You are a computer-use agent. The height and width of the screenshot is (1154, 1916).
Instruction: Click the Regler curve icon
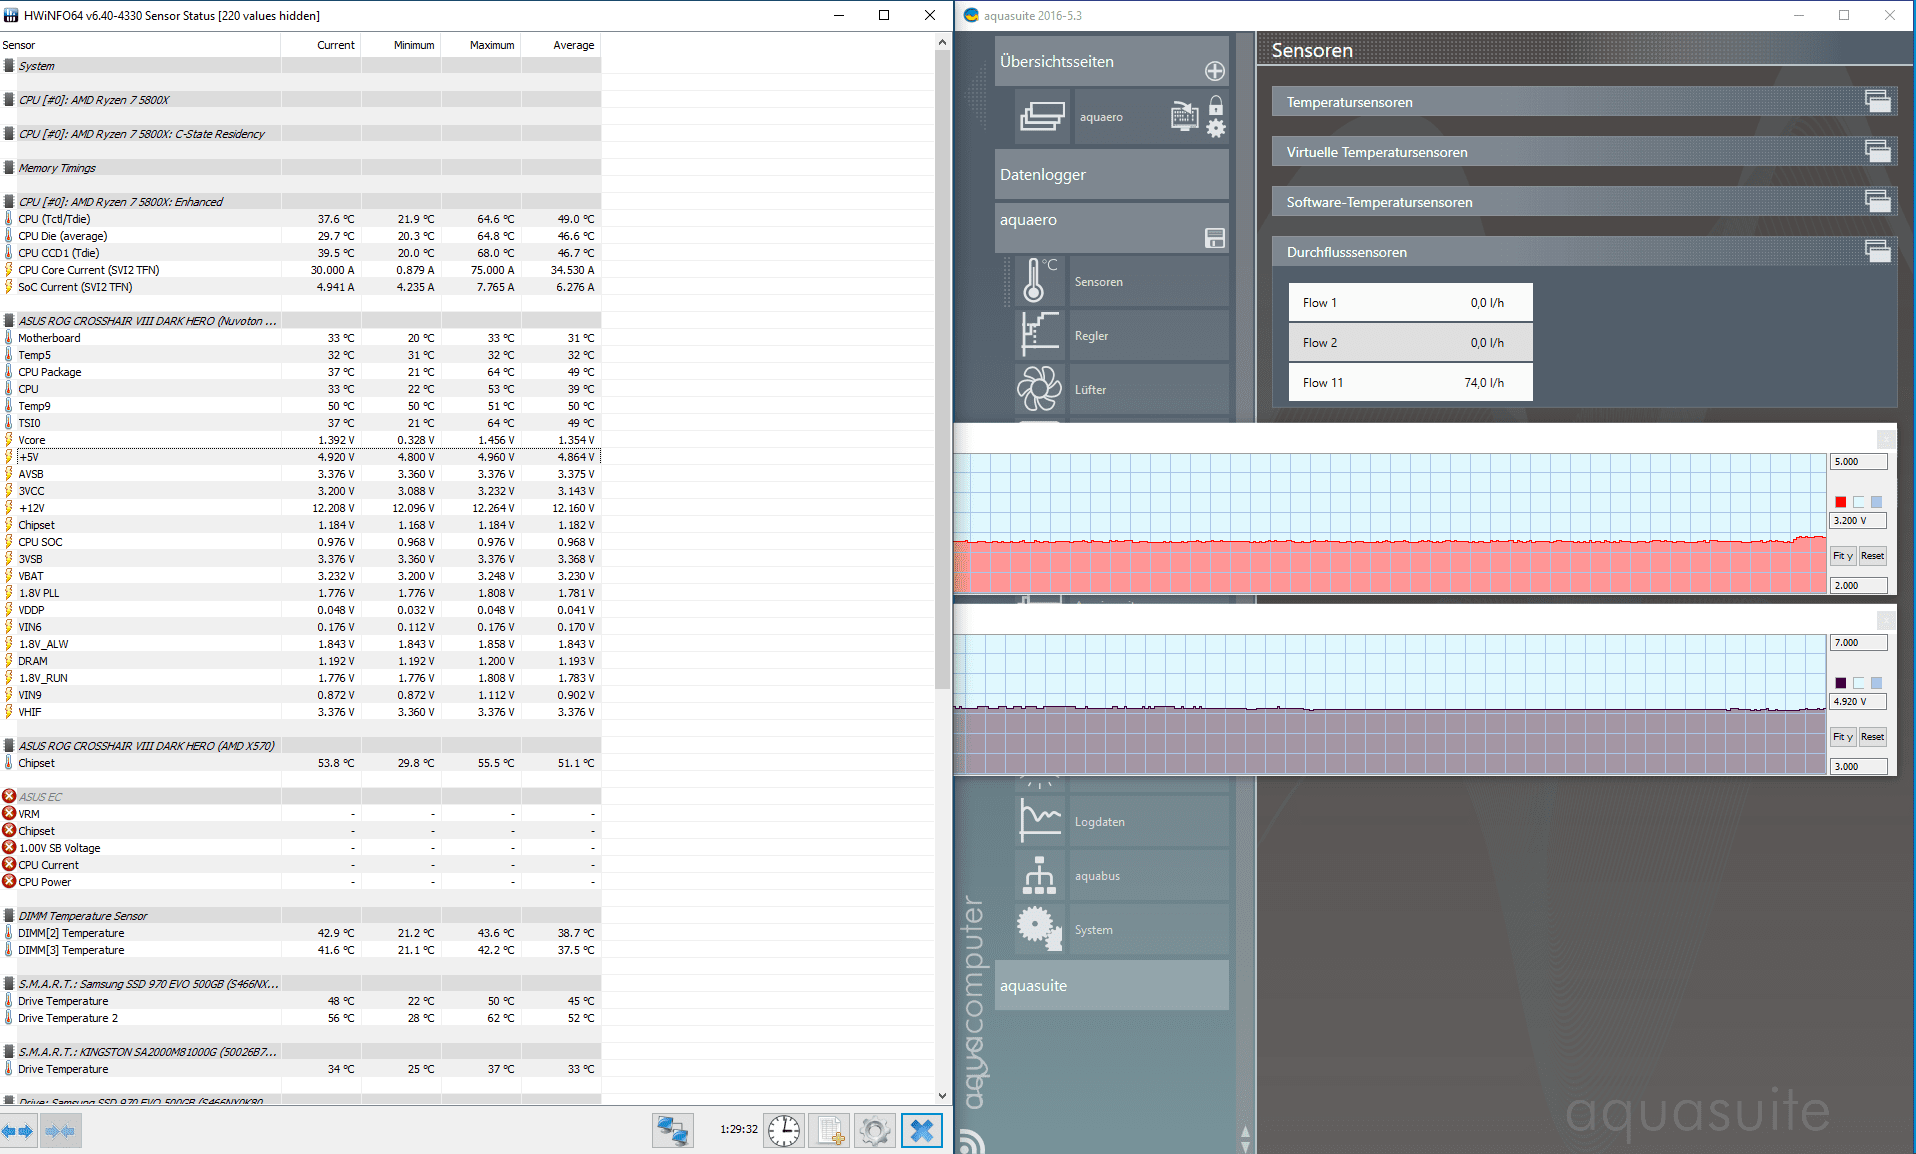1040,335
